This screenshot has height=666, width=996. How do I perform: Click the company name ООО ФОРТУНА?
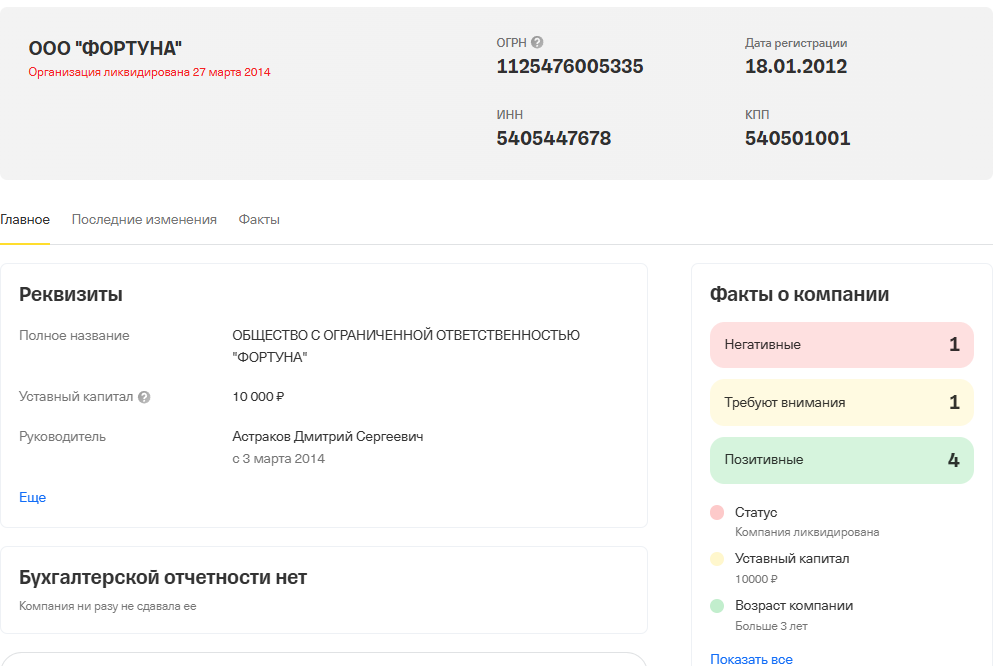tap(105, 45)
